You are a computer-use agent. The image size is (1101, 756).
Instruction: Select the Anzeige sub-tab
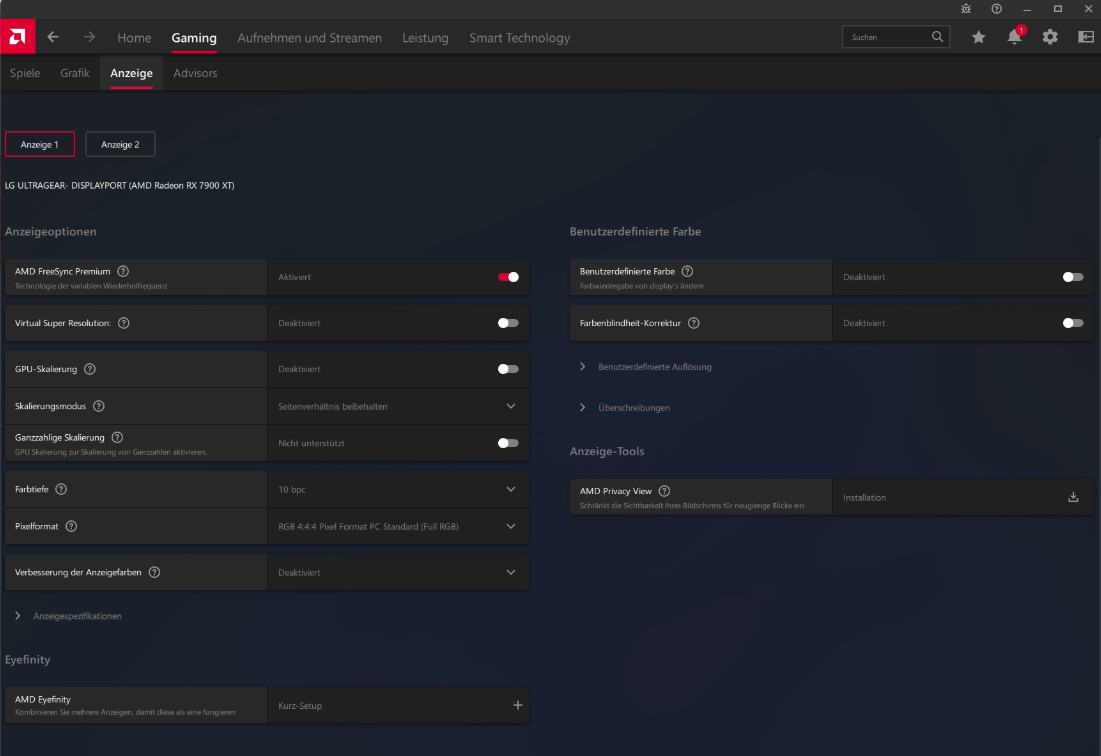pyautogui.click(x=131, y=73)
